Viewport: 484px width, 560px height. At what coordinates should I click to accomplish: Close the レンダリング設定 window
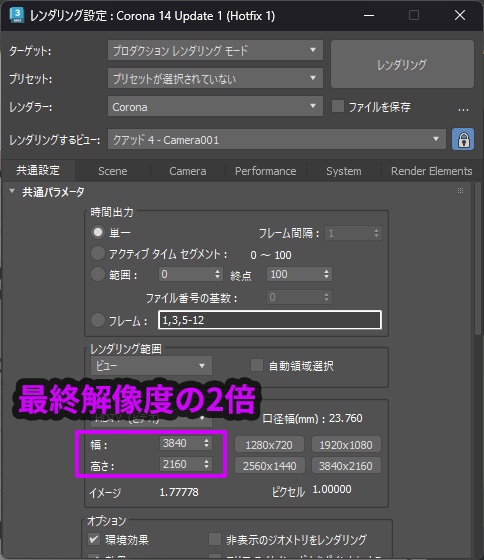pos(460,15)
